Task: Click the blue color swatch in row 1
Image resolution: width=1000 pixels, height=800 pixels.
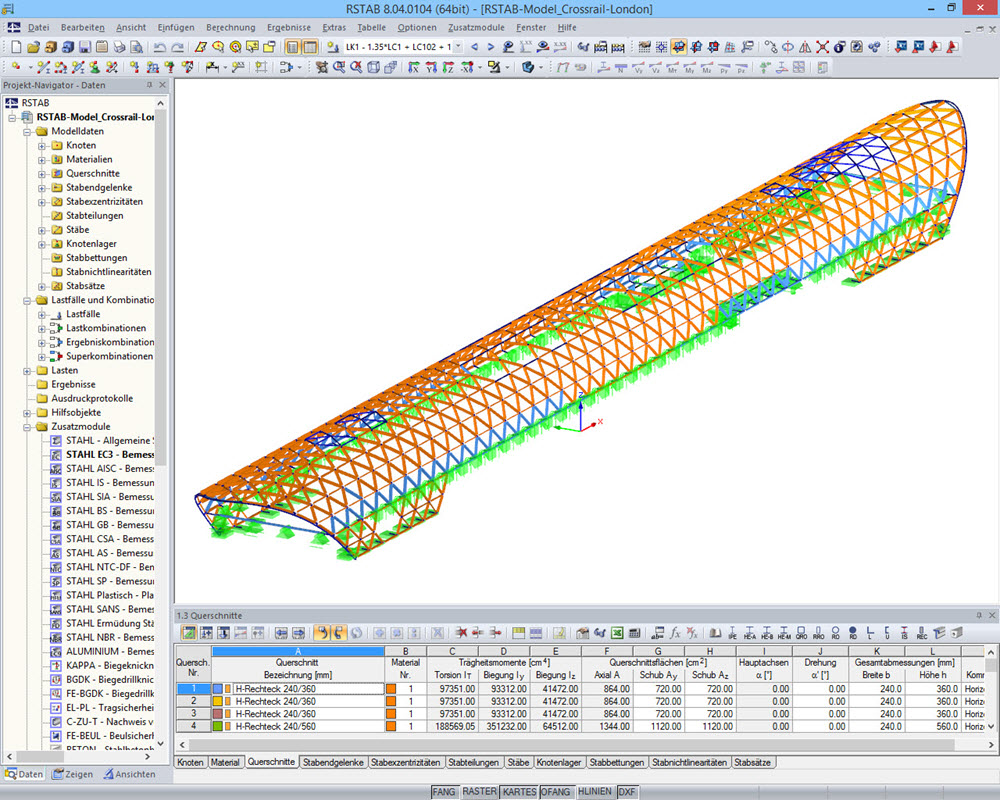Action: point(217,689)
